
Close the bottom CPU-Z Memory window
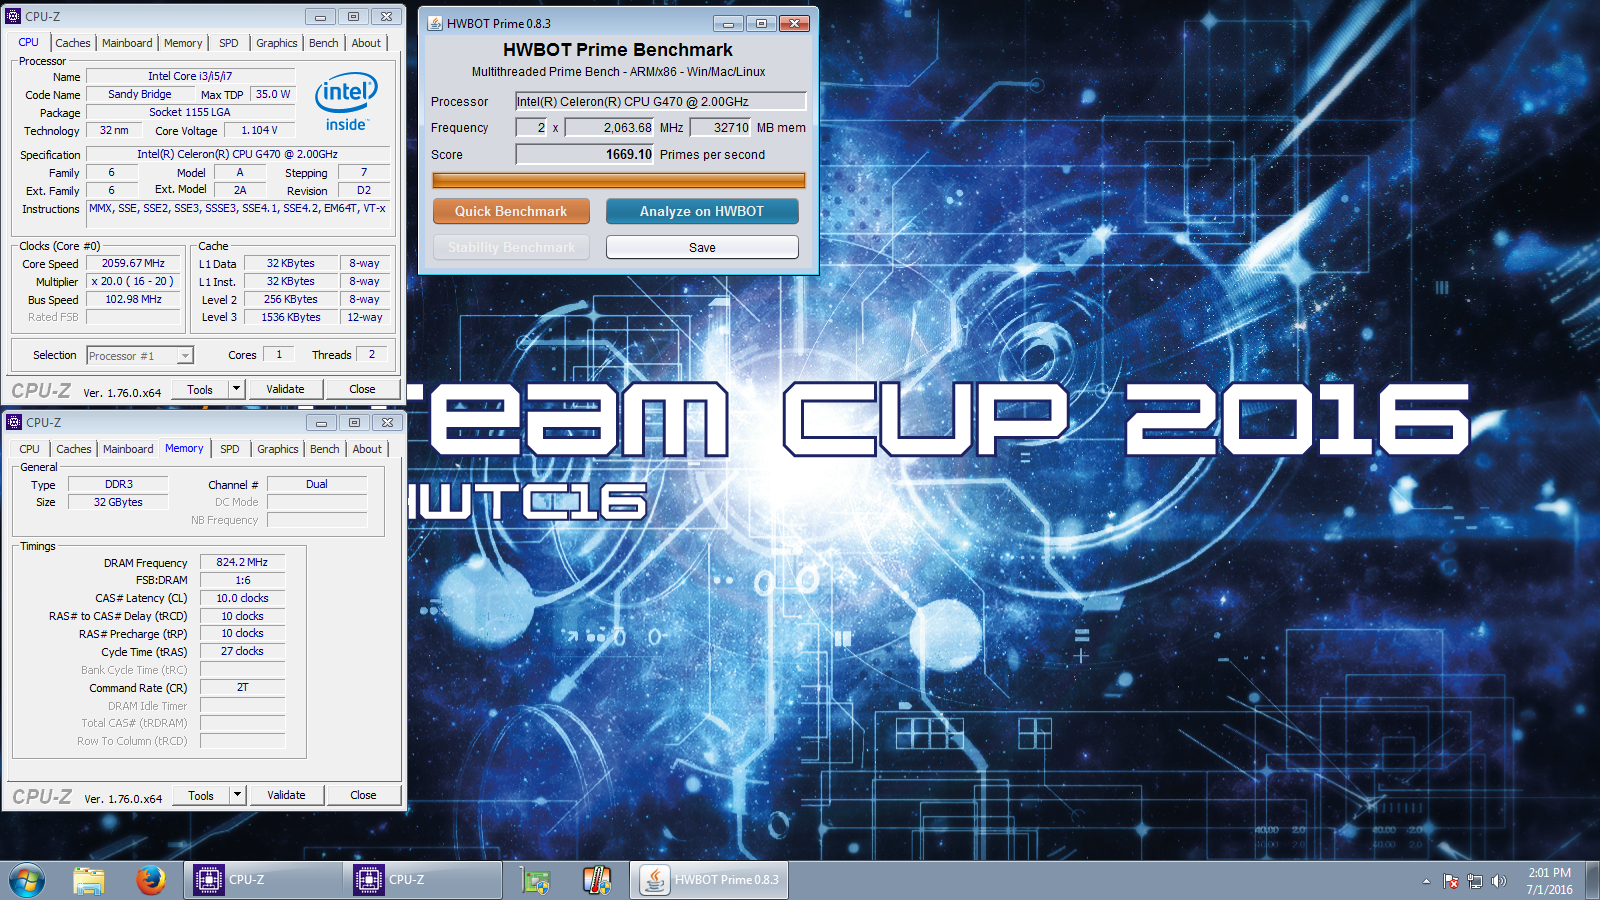(387, 422)
